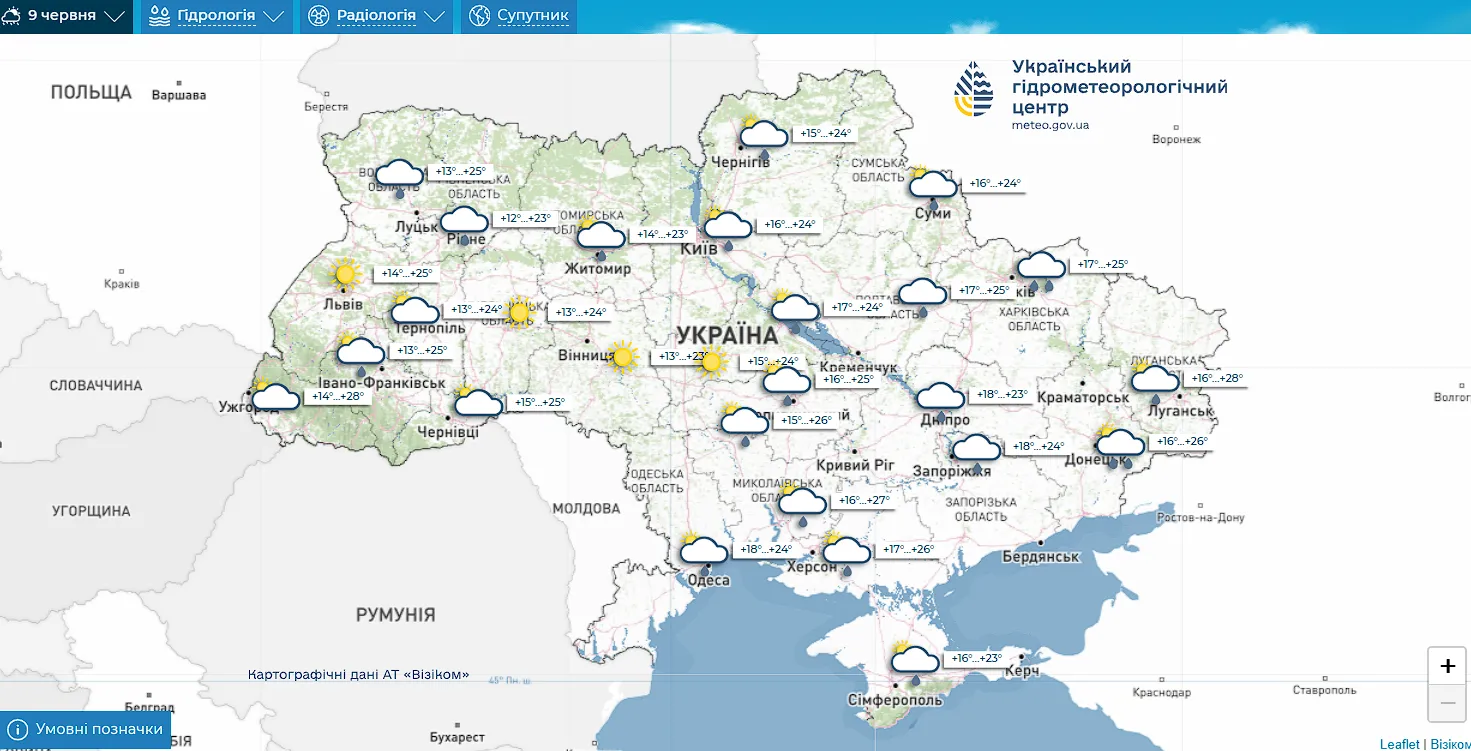Select the weather icon at Суми
1471x751 pixels.
pos(932,186)
